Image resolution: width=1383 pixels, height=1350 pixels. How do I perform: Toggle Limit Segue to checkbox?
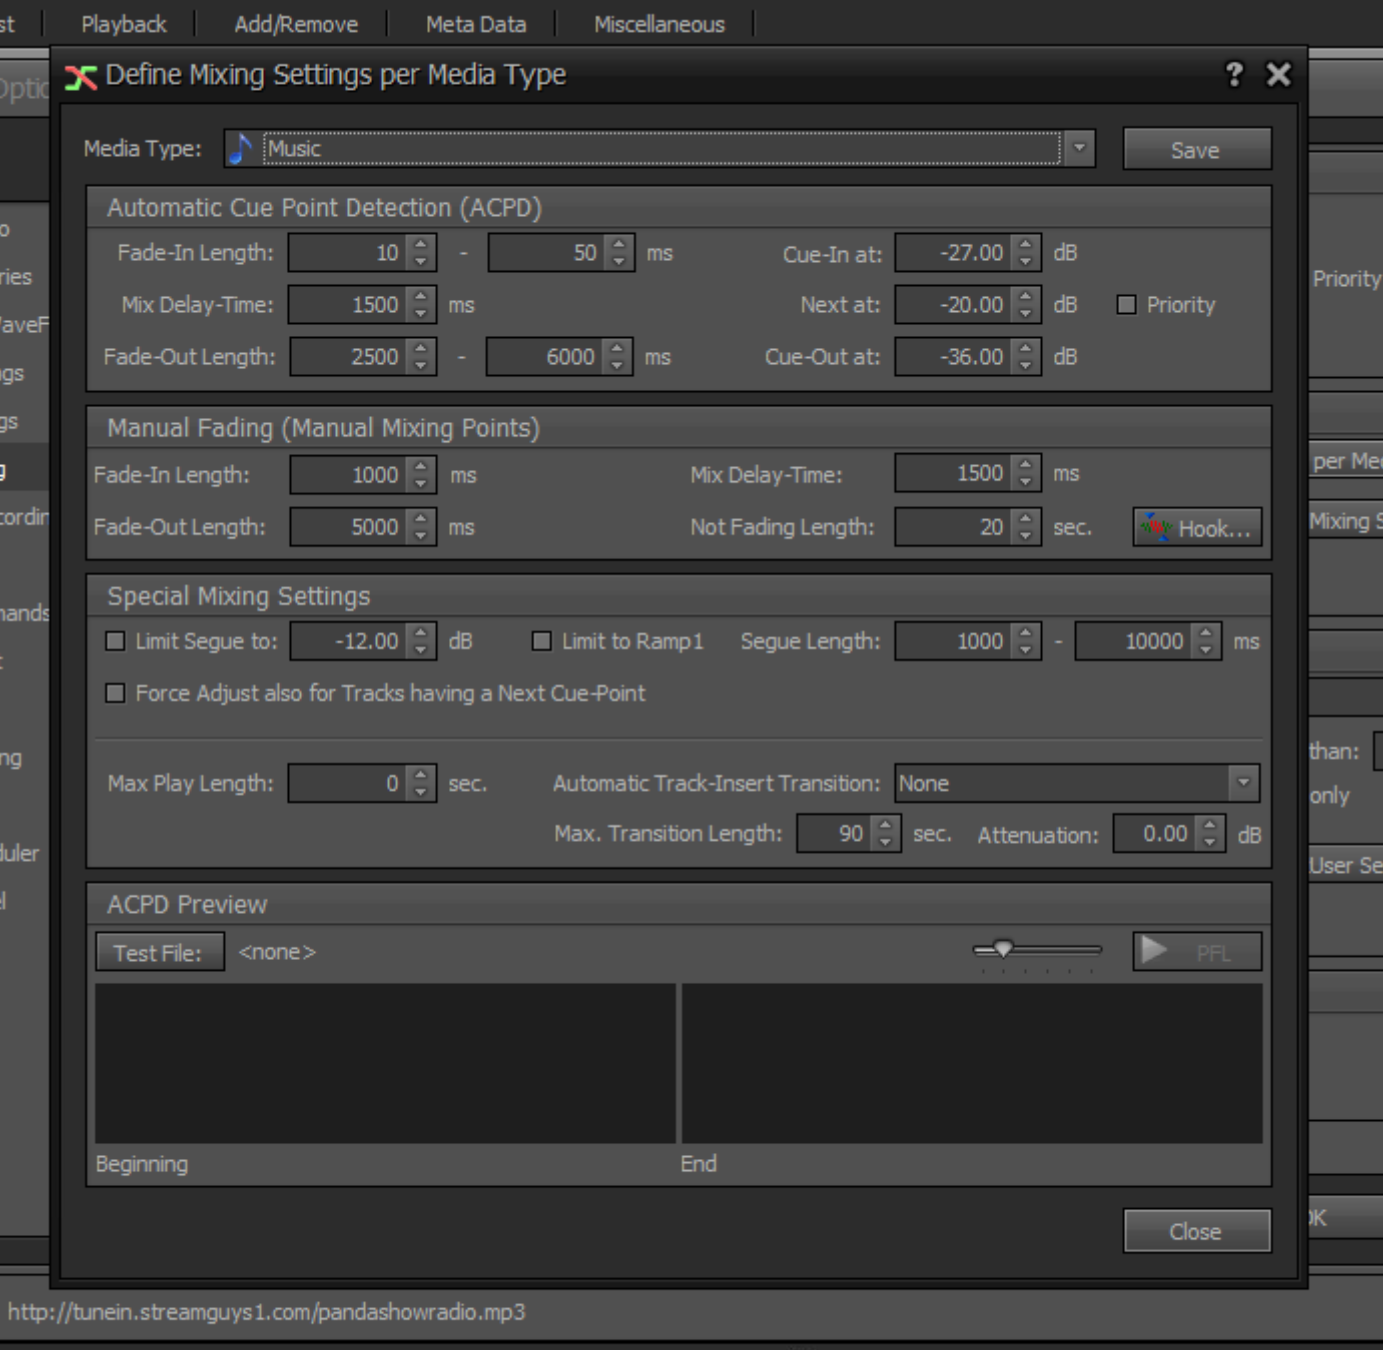[x=116, y=641]
